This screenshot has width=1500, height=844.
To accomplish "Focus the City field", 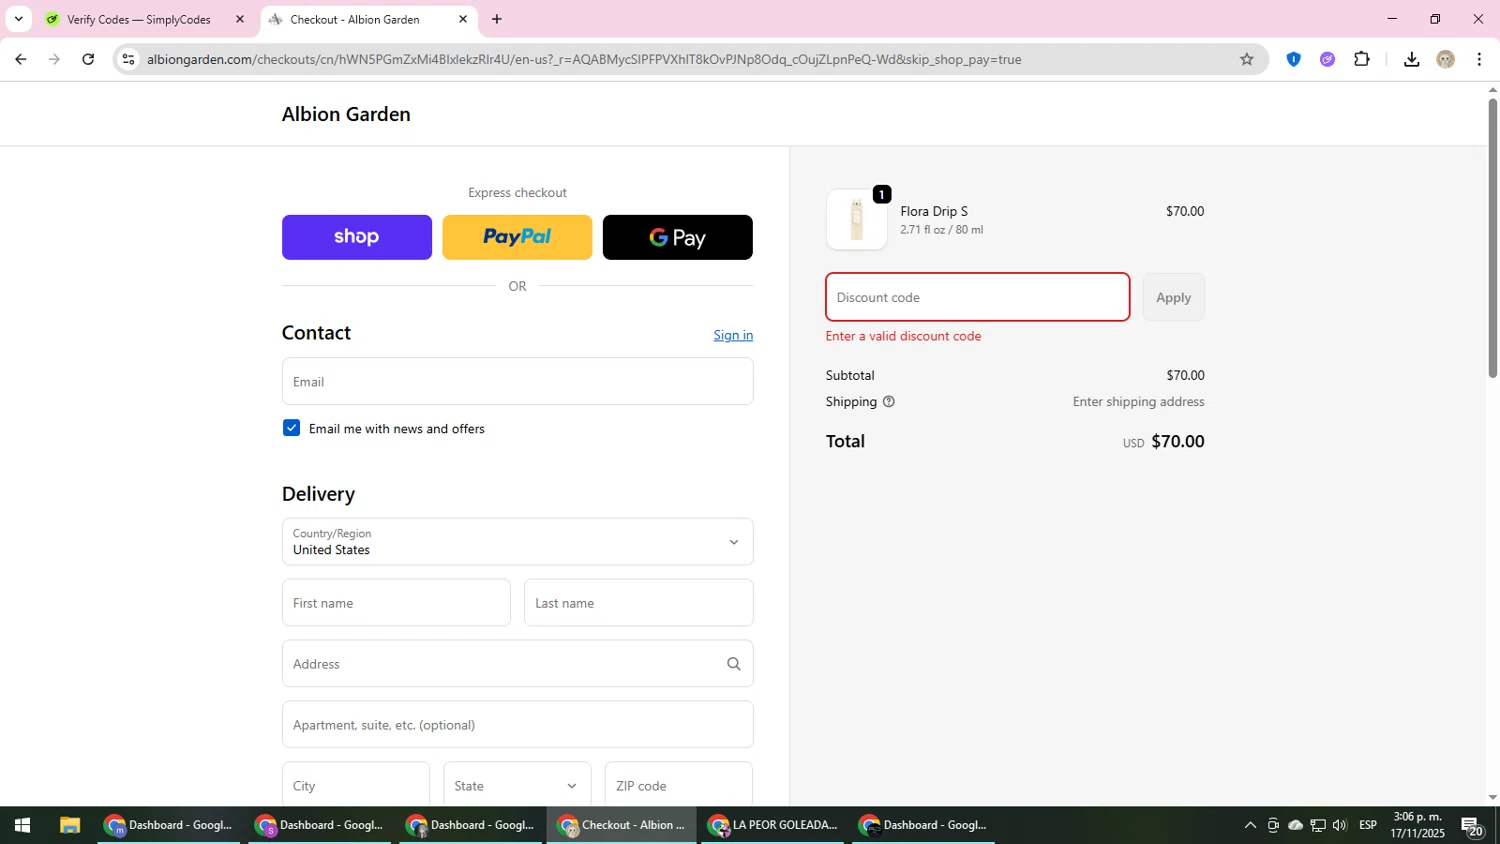I will (x=355, y=784).
